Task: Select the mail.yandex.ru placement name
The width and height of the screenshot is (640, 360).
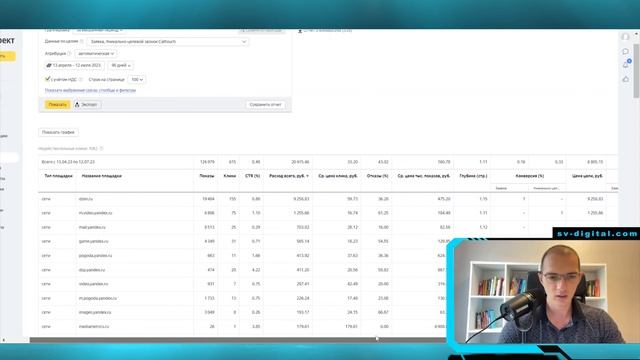Action: (x=92, y=227)
